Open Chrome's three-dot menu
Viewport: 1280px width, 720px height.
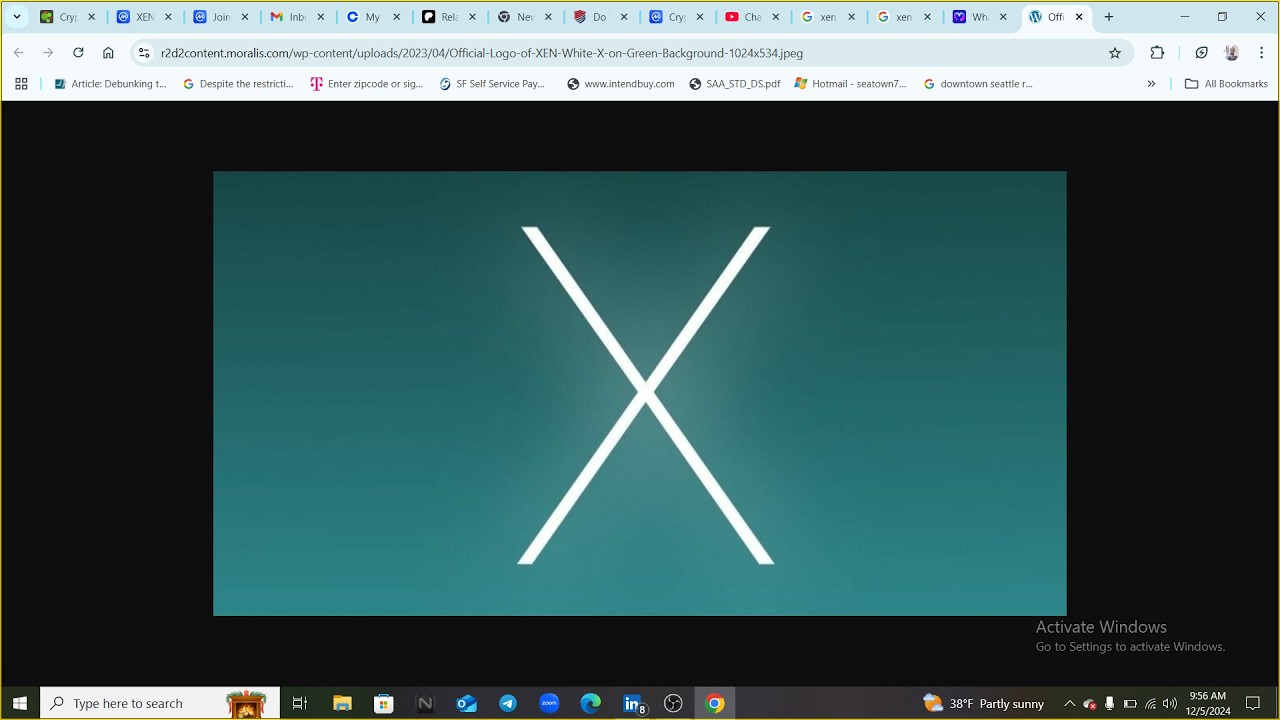pos(1261,53)
